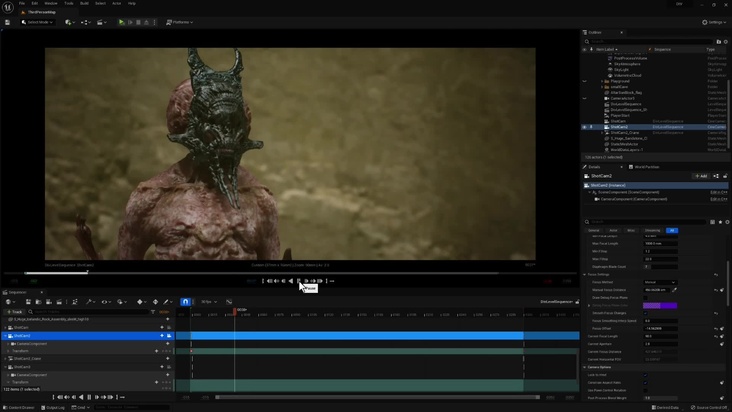The width and height of the screenshot is (732, 412).
Task: Toggle visibility eye for ShotCam2 in the Outliner
Action: [584, 127]
